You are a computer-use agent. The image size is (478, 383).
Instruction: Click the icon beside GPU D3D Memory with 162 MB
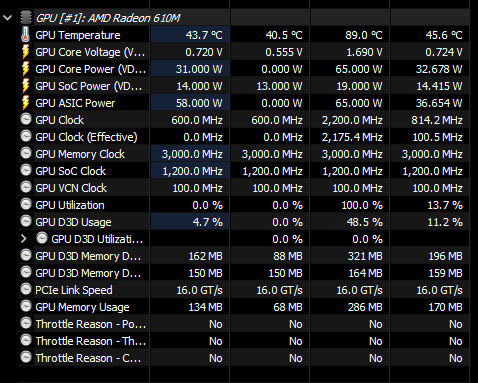[x=26, y=255]
